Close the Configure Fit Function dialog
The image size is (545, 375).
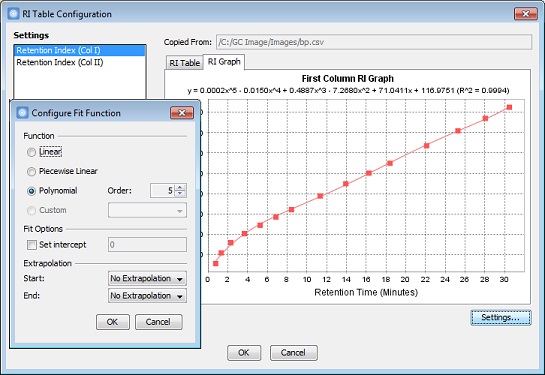click(x=182, y=113)
